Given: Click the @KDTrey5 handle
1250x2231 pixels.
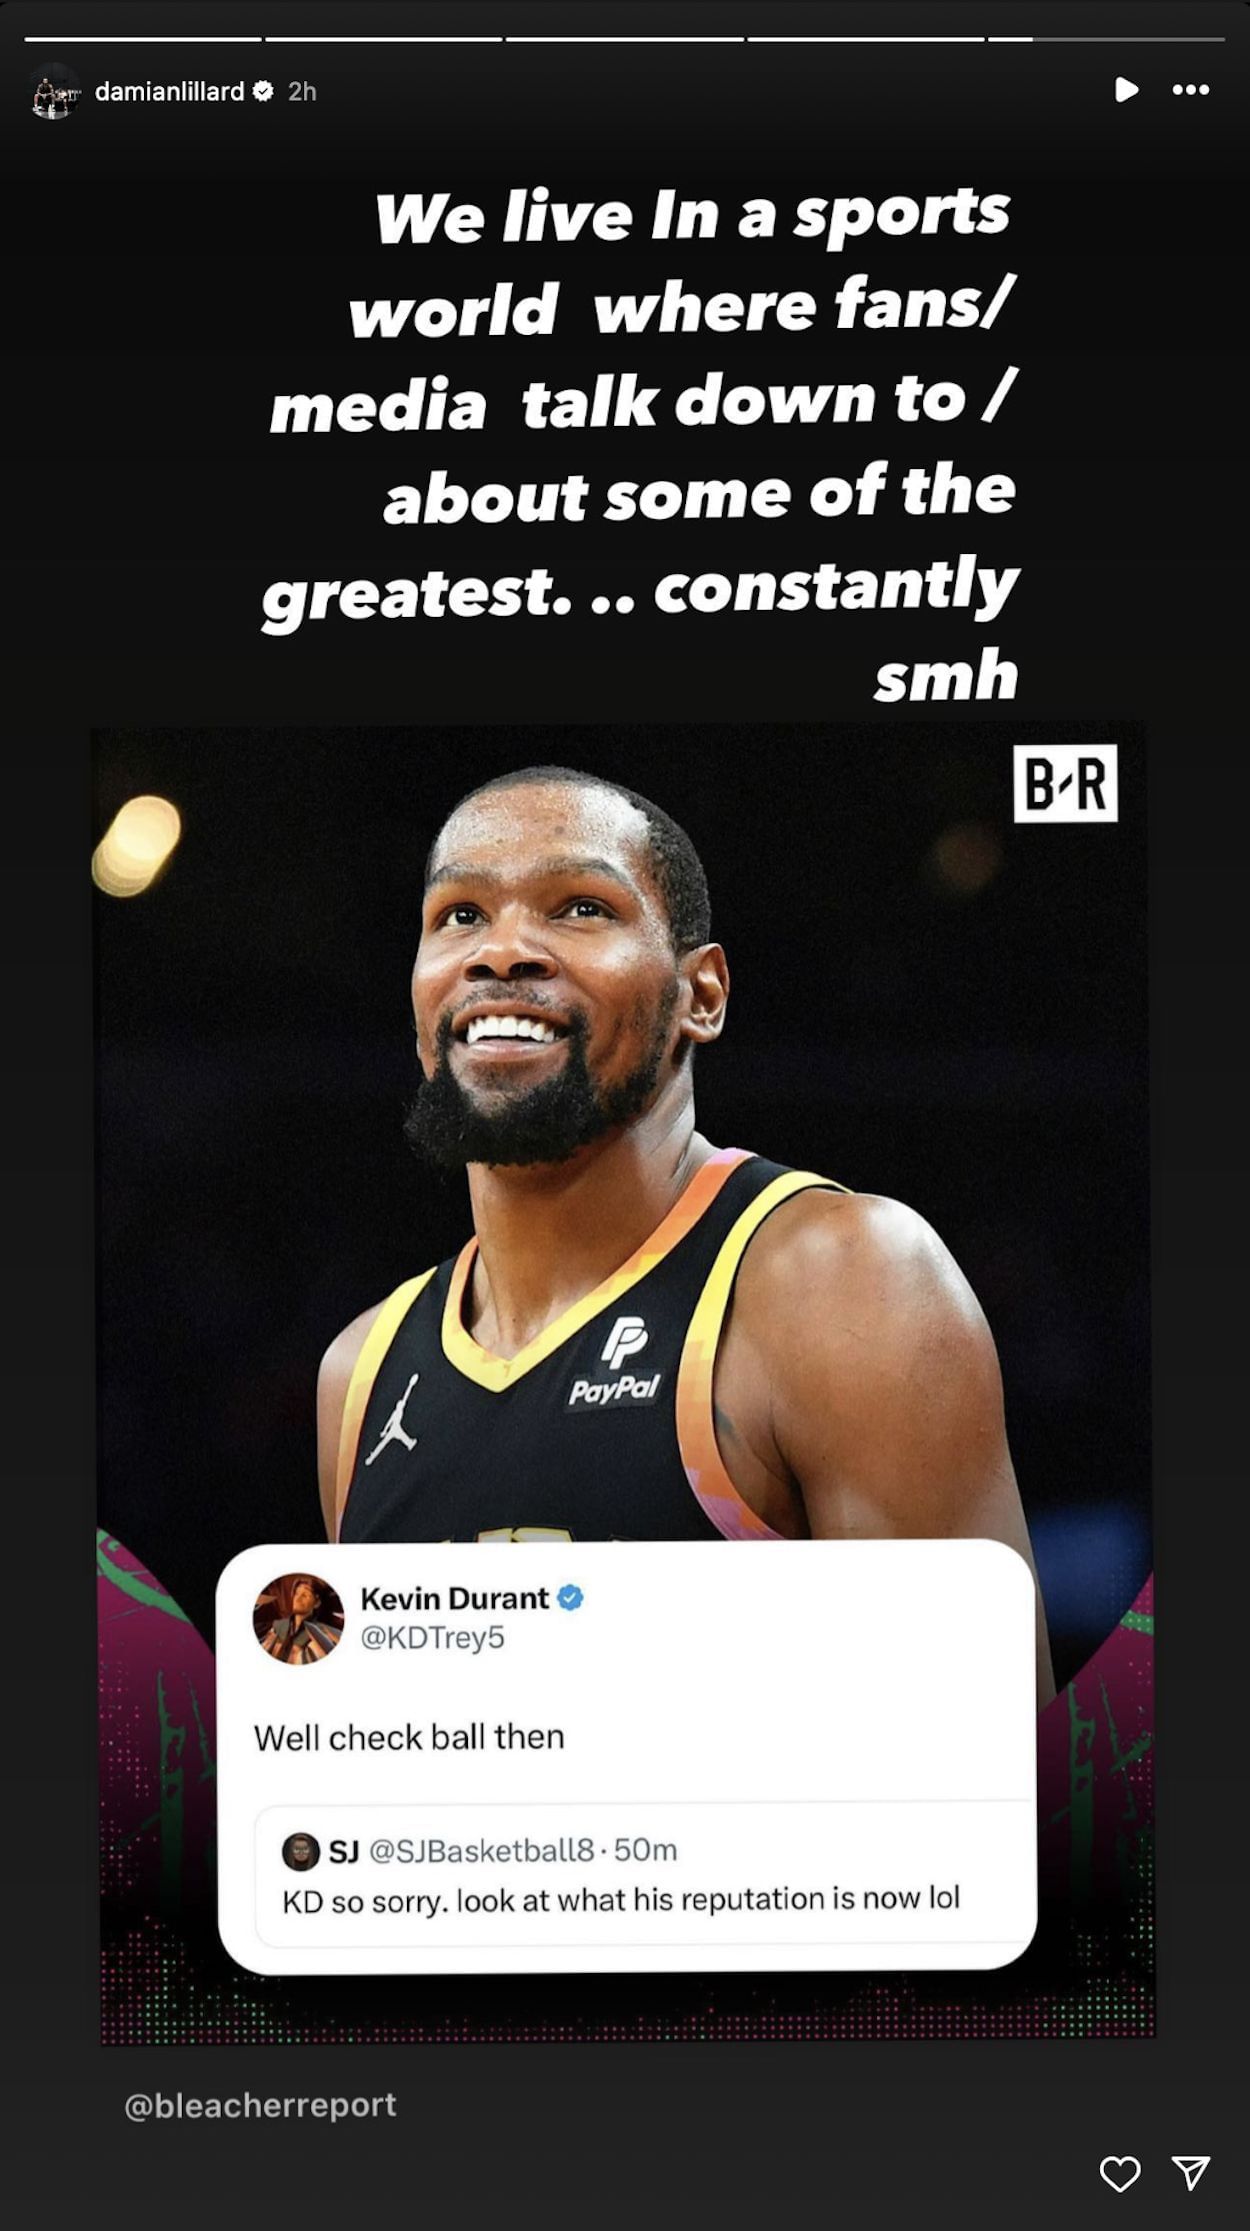Looking at the screenshot, I should point(432,1638).
